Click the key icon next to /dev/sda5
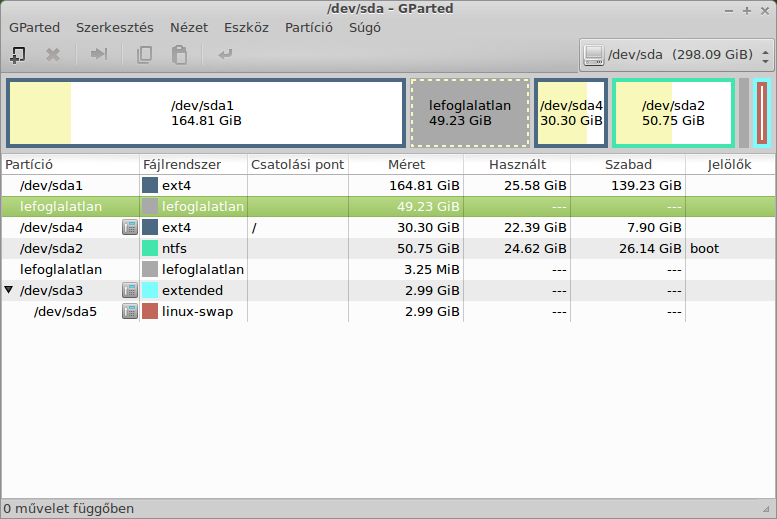The image size is (777, 519). point(130,311)
